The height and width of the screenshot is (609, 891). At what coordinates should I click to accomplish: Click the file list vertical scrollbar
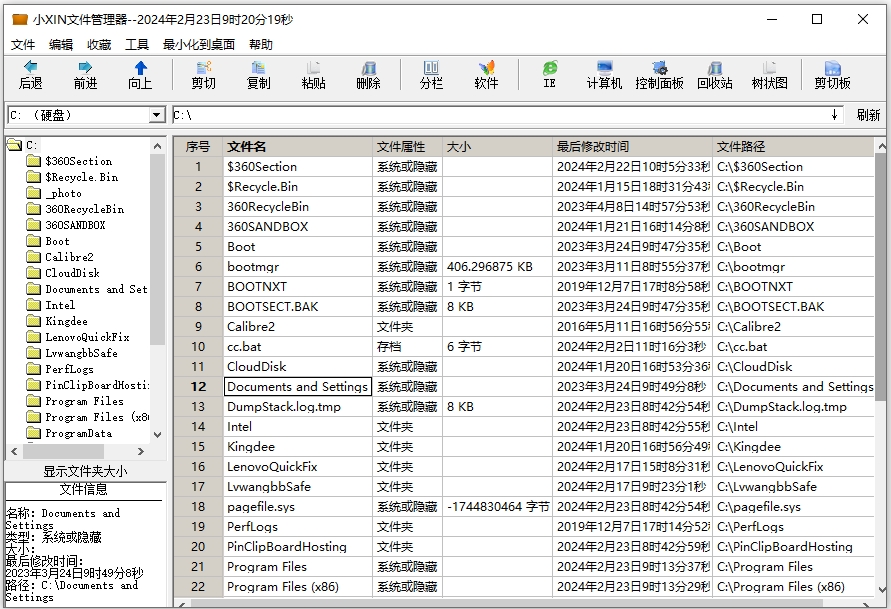(881, 300)
